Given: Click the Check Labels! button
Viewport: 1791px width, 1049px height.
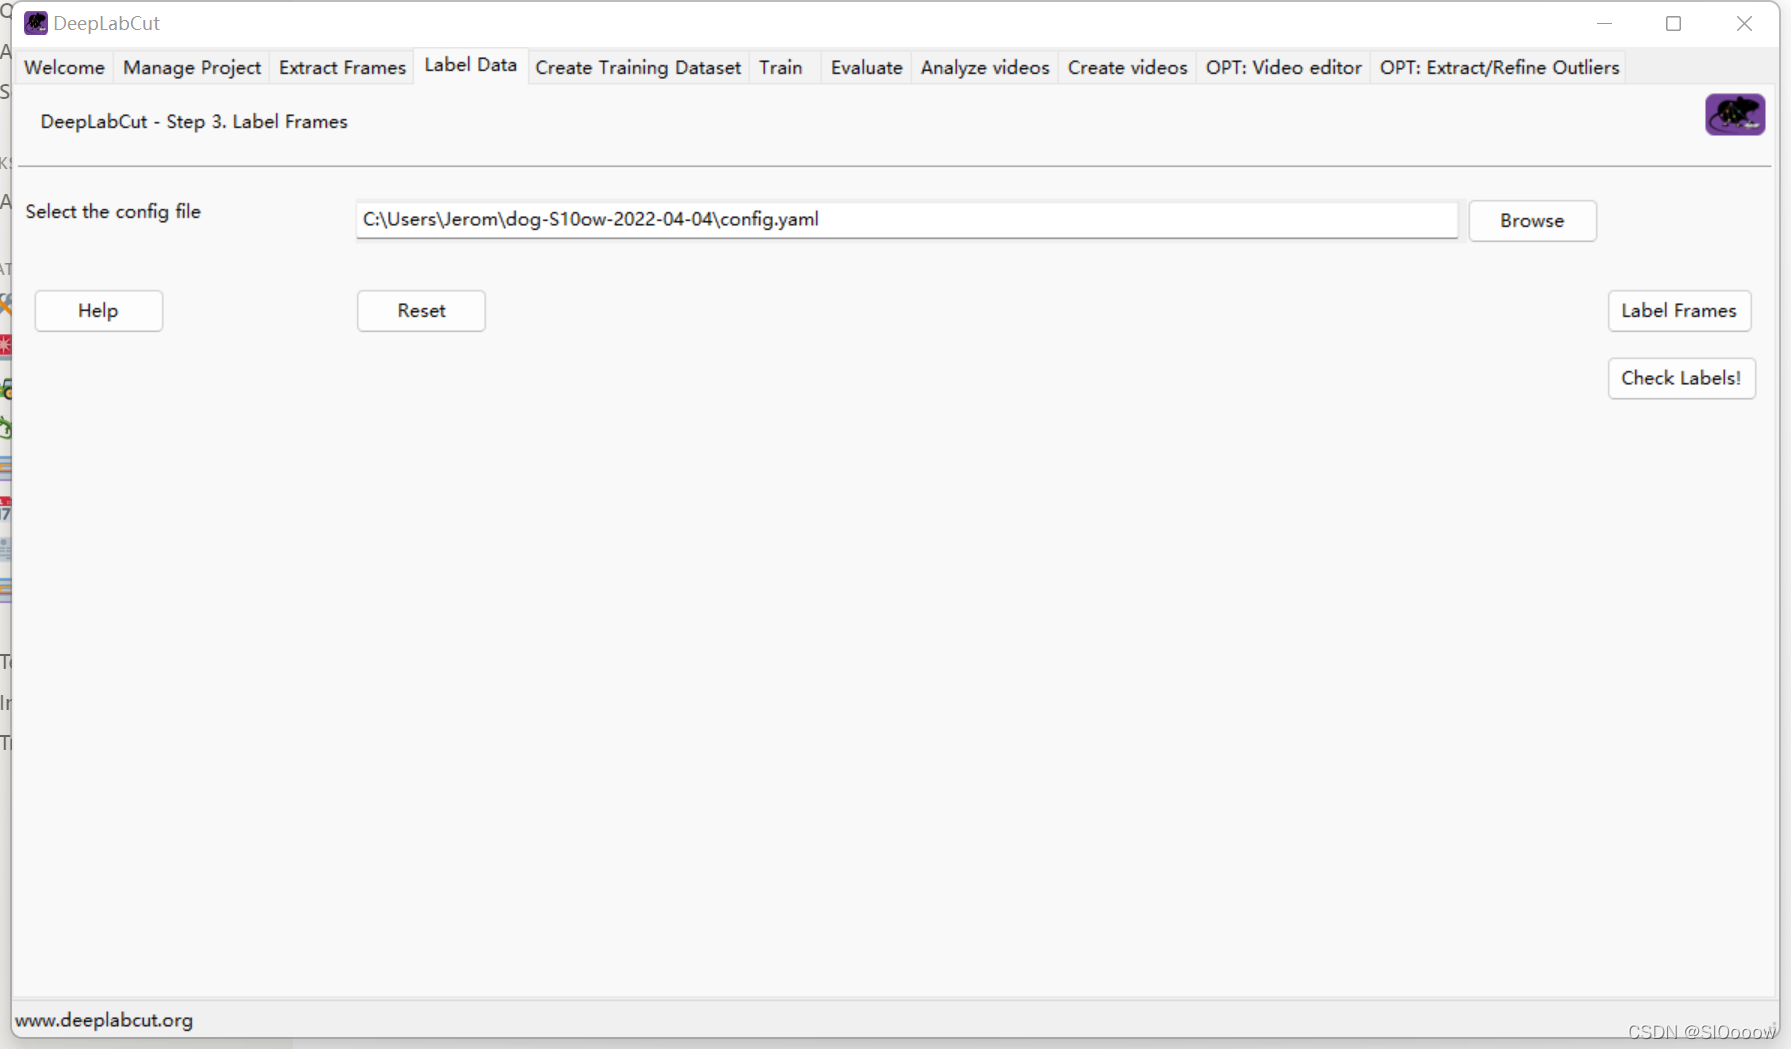Looking at the screenshot, I should coord(1681,378).
